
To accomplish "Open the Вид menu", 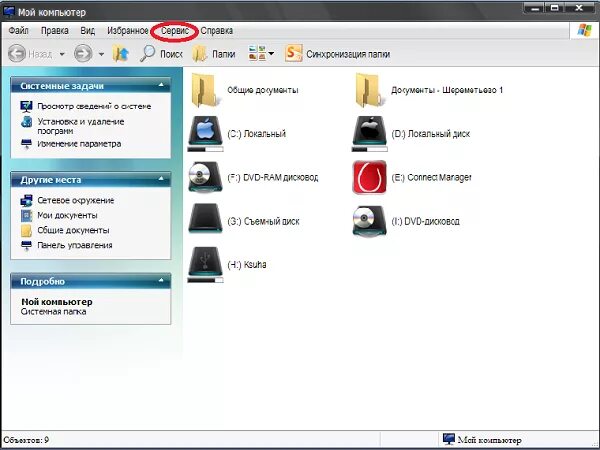I will tap(88, 31).
